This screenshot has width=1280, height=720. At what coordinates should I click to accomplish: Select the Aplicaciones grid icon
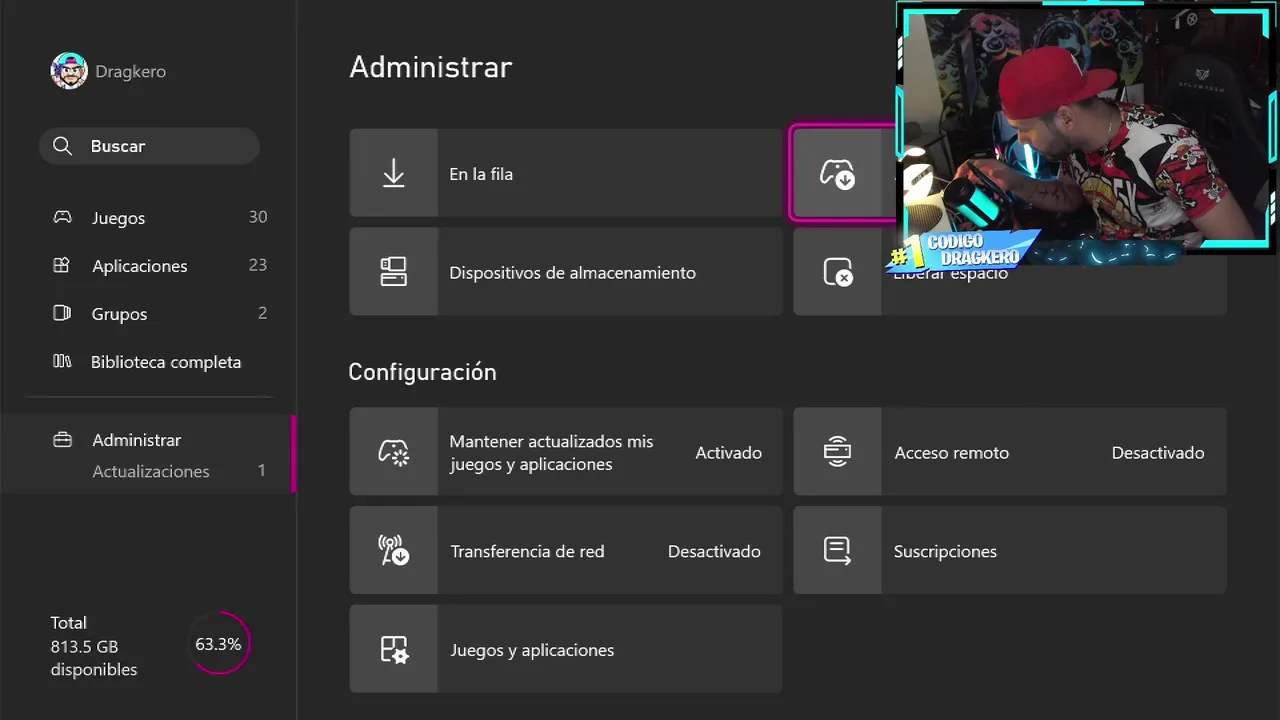click(62, 265)
